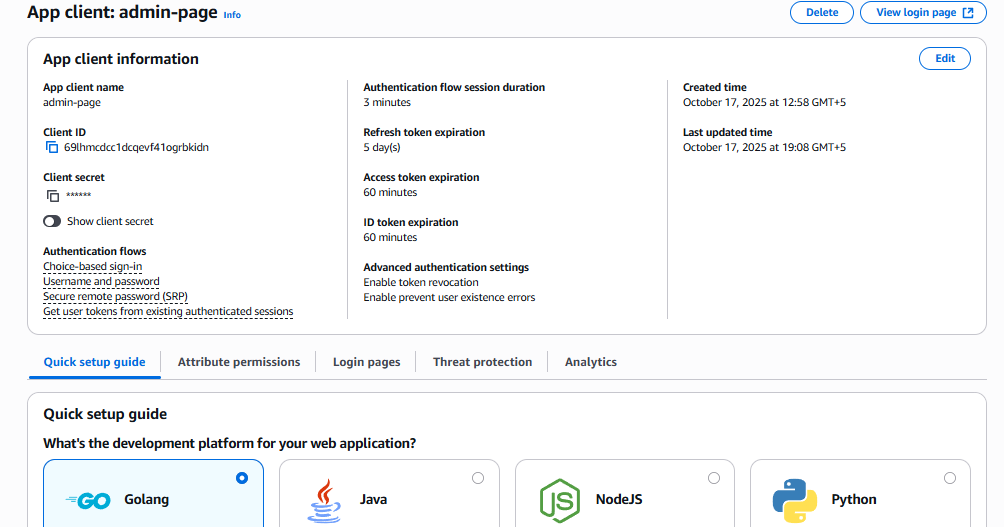Click Edit in App client information
This screenshot has height=527, width=1004.
click(x=944, y=58)
